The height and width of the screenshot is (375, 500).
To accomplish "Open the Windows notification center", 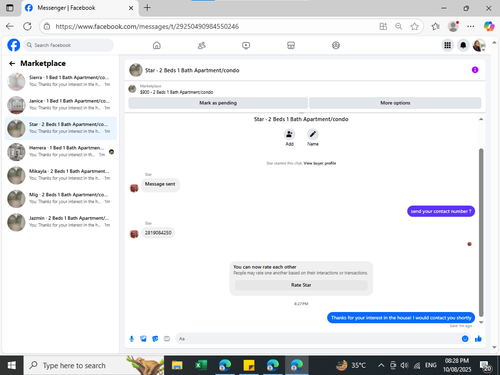I will [x=485, y=366].
